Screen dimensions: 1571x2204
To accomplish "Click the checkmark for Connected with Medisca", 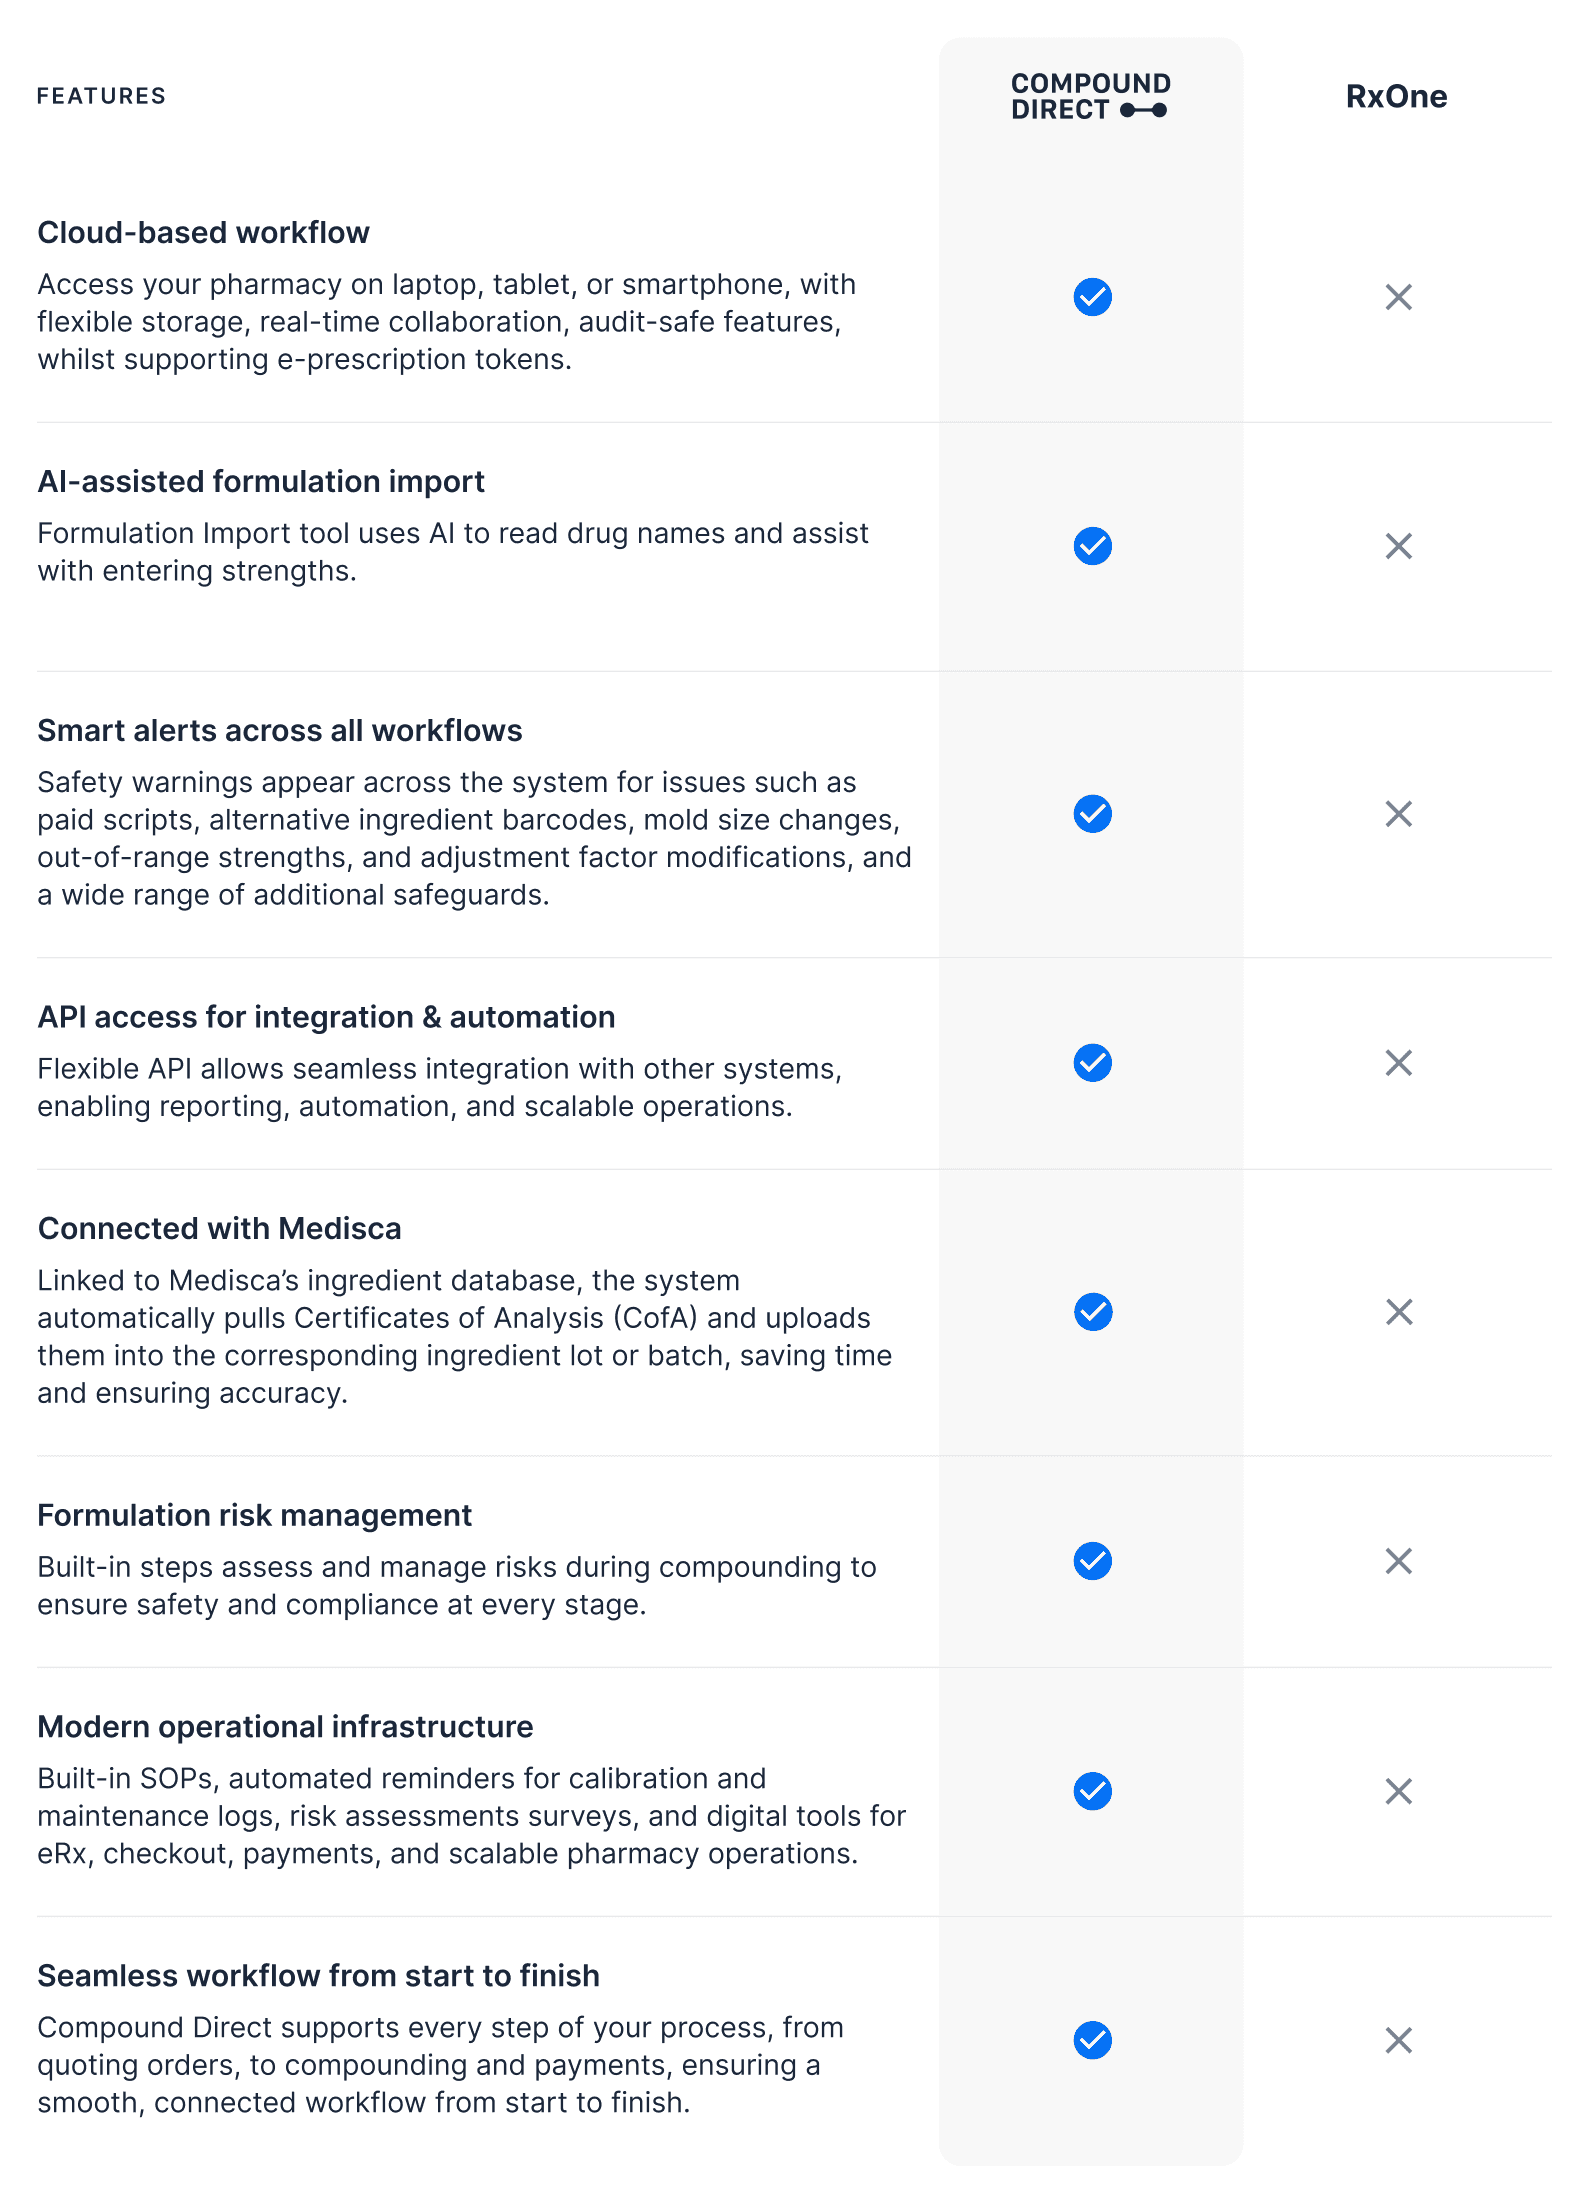I will point(1092,1312).
